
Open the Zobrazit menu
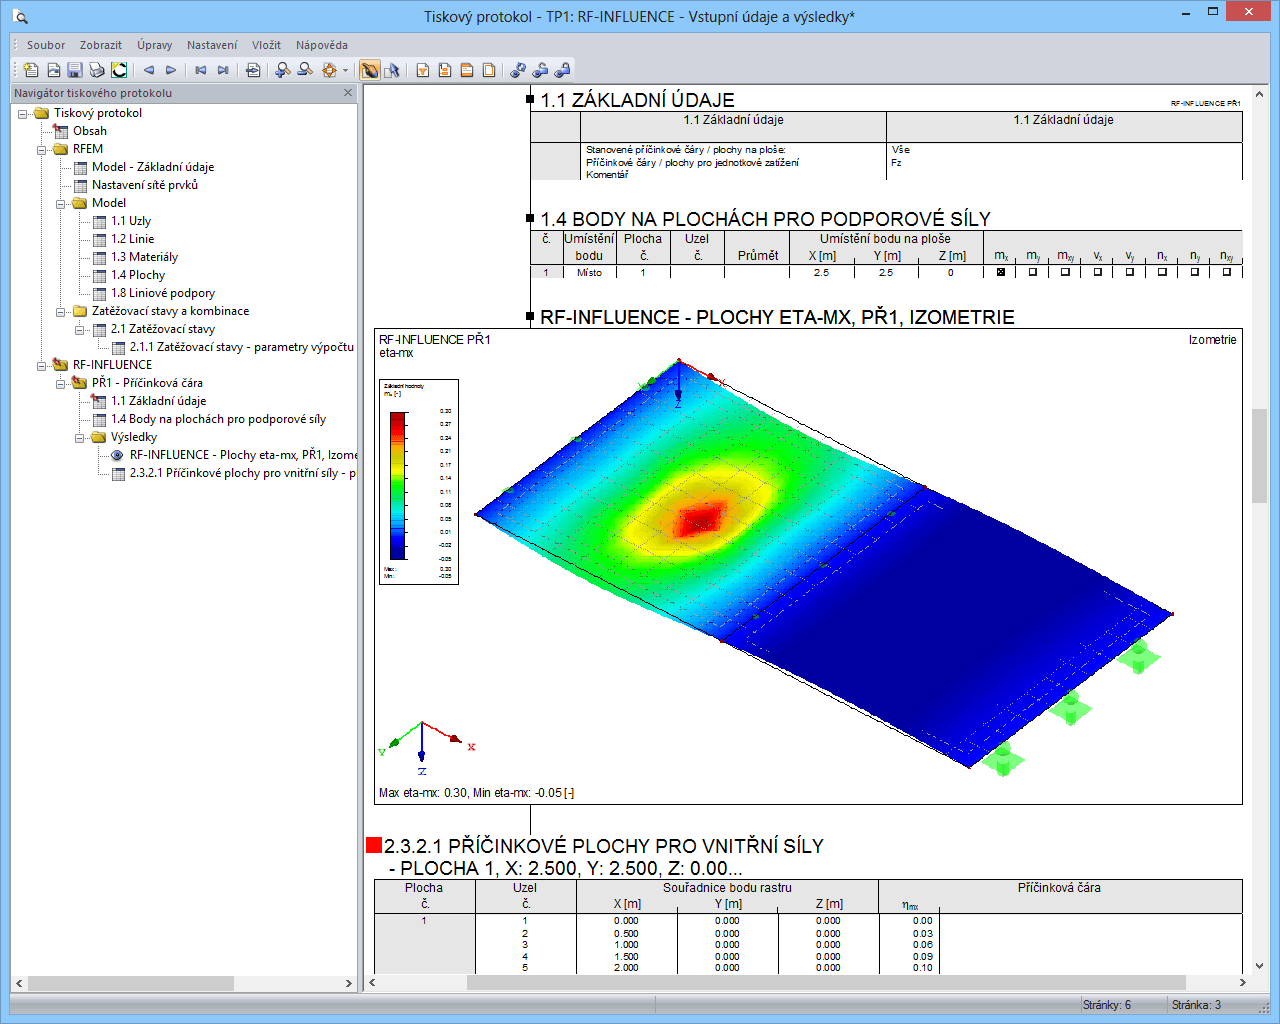point(101,45)
